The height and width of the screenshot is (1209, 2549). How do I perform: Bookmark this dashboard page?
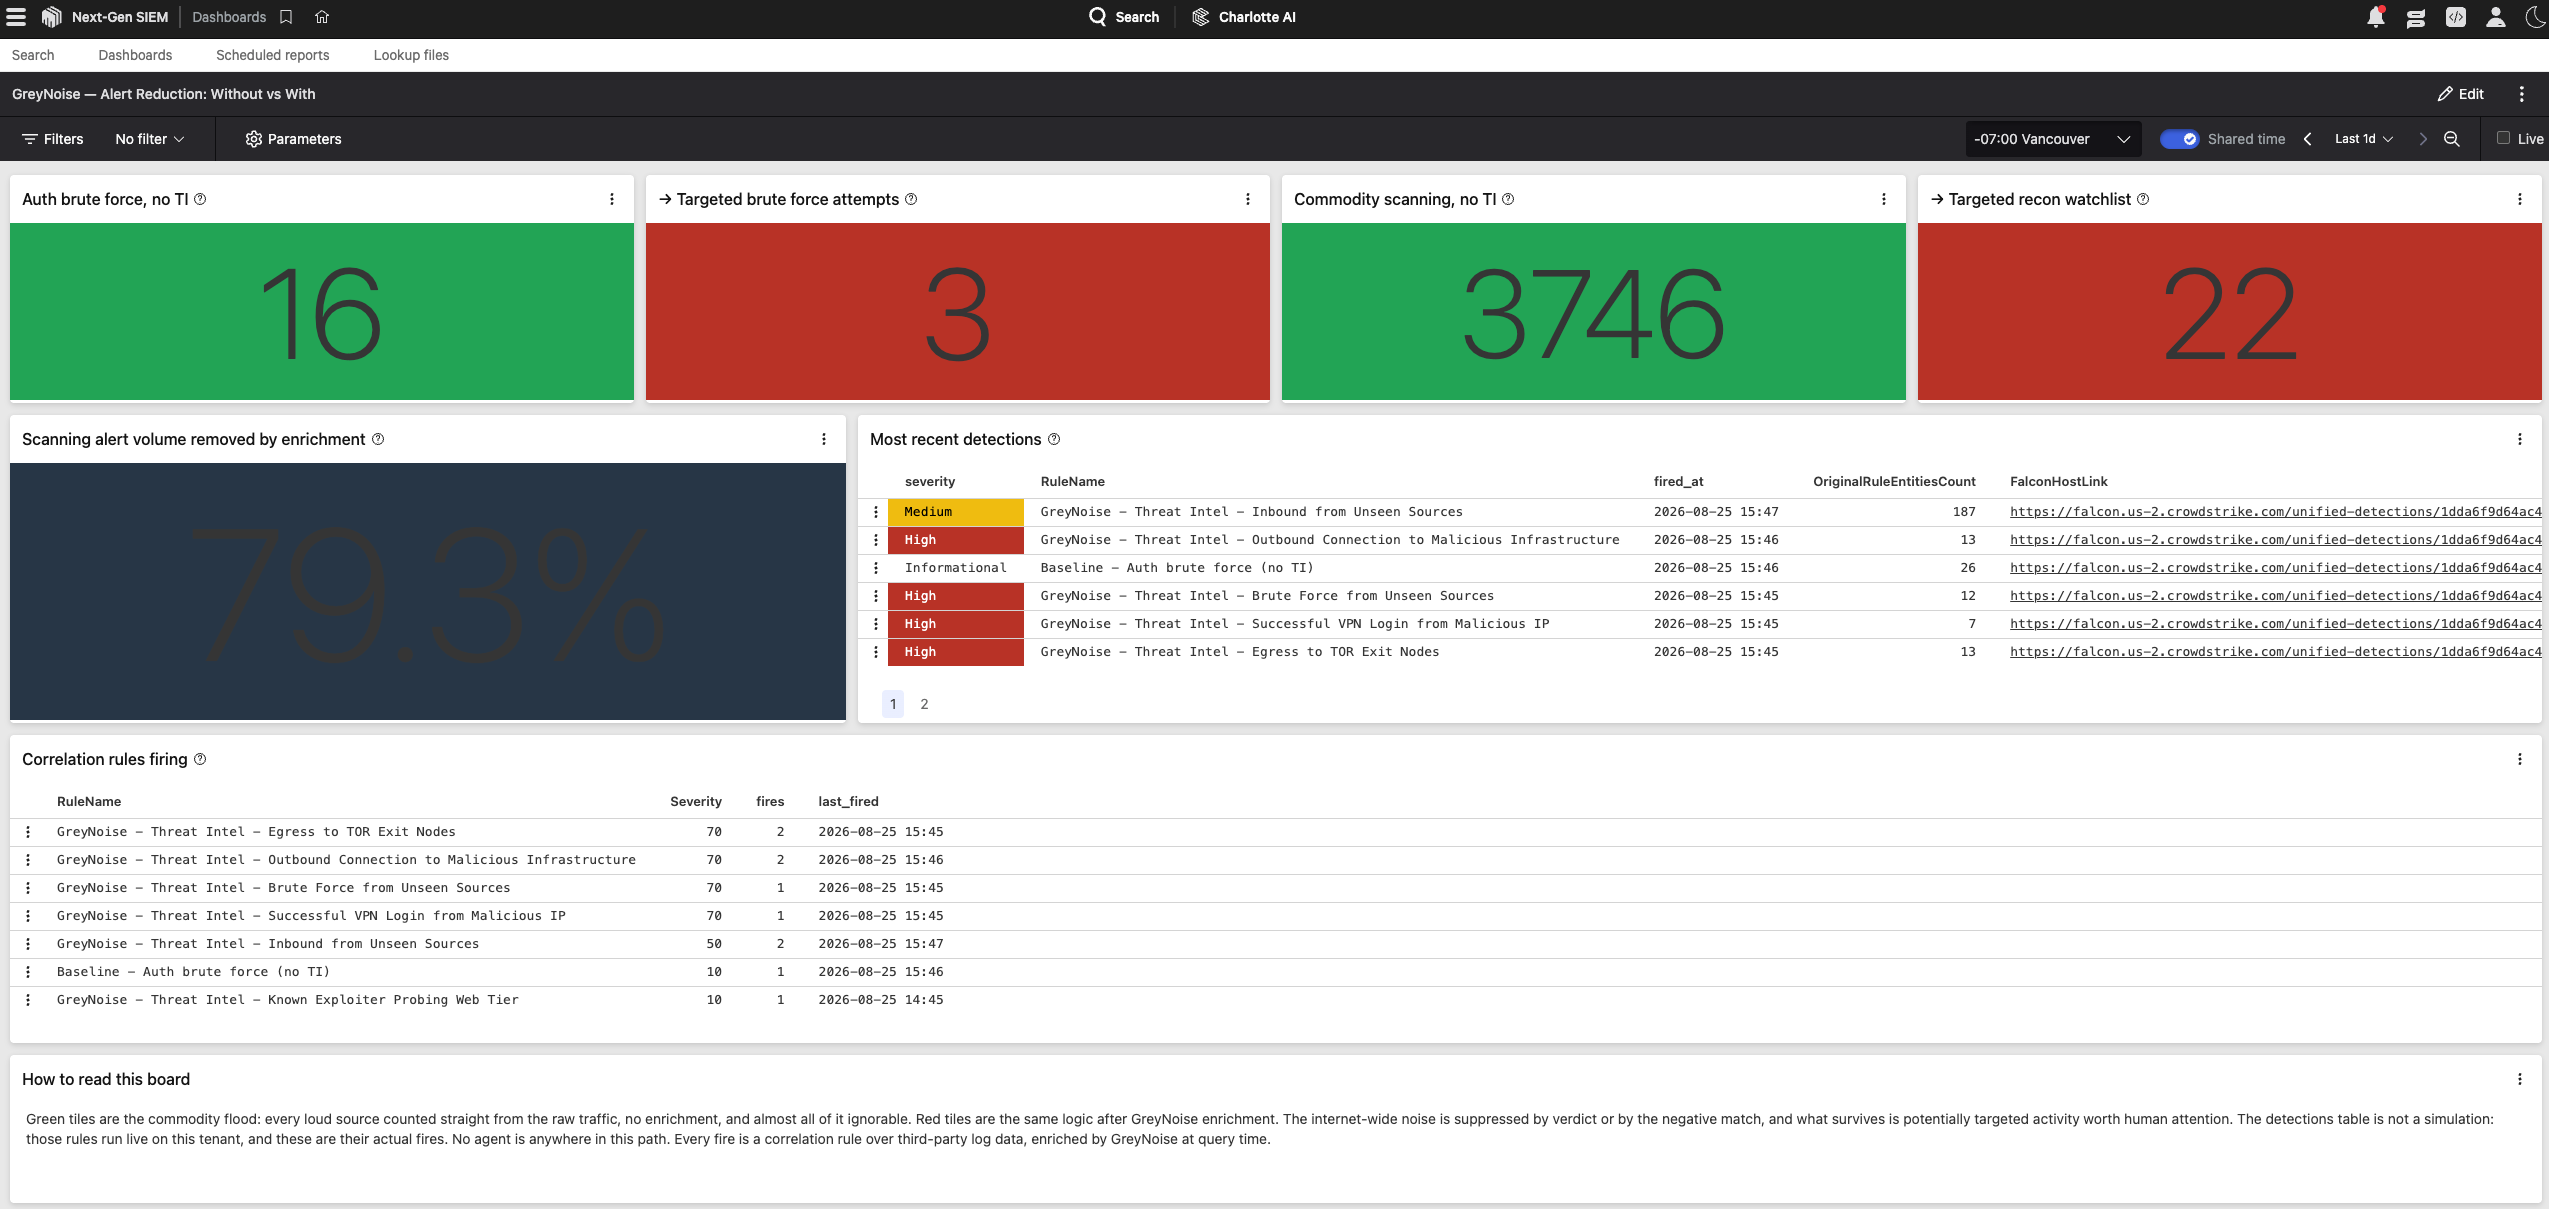click(286, 17)
